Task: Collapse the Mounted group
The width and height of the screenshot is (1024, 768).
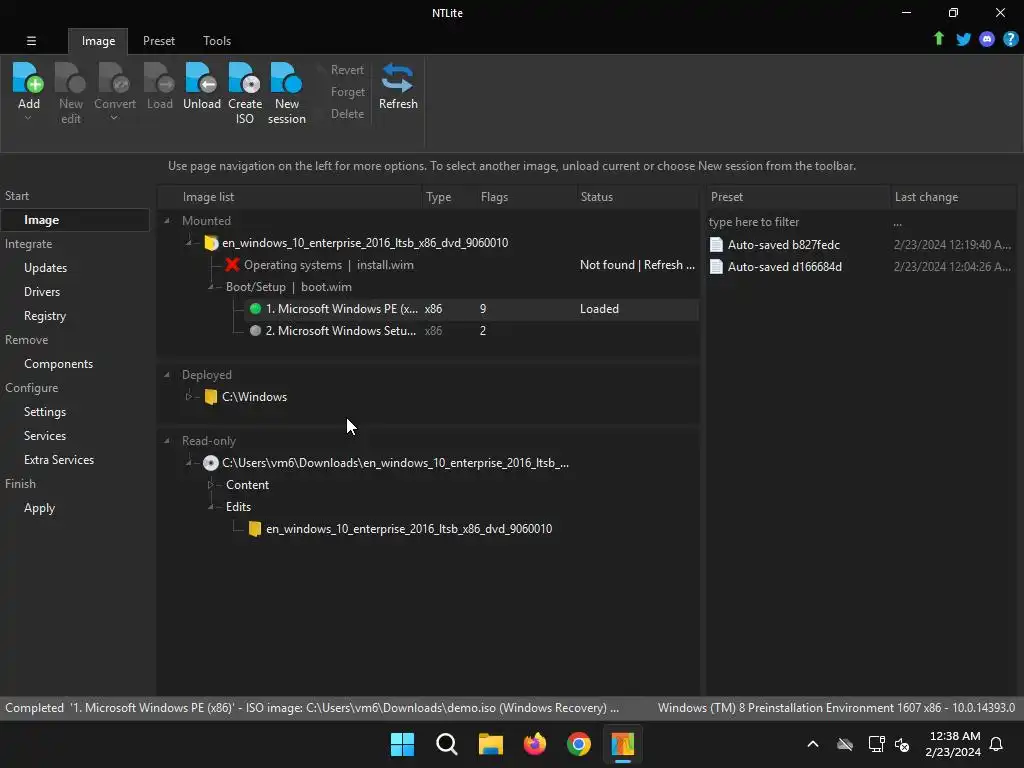Action: click(x=167, y=221)
